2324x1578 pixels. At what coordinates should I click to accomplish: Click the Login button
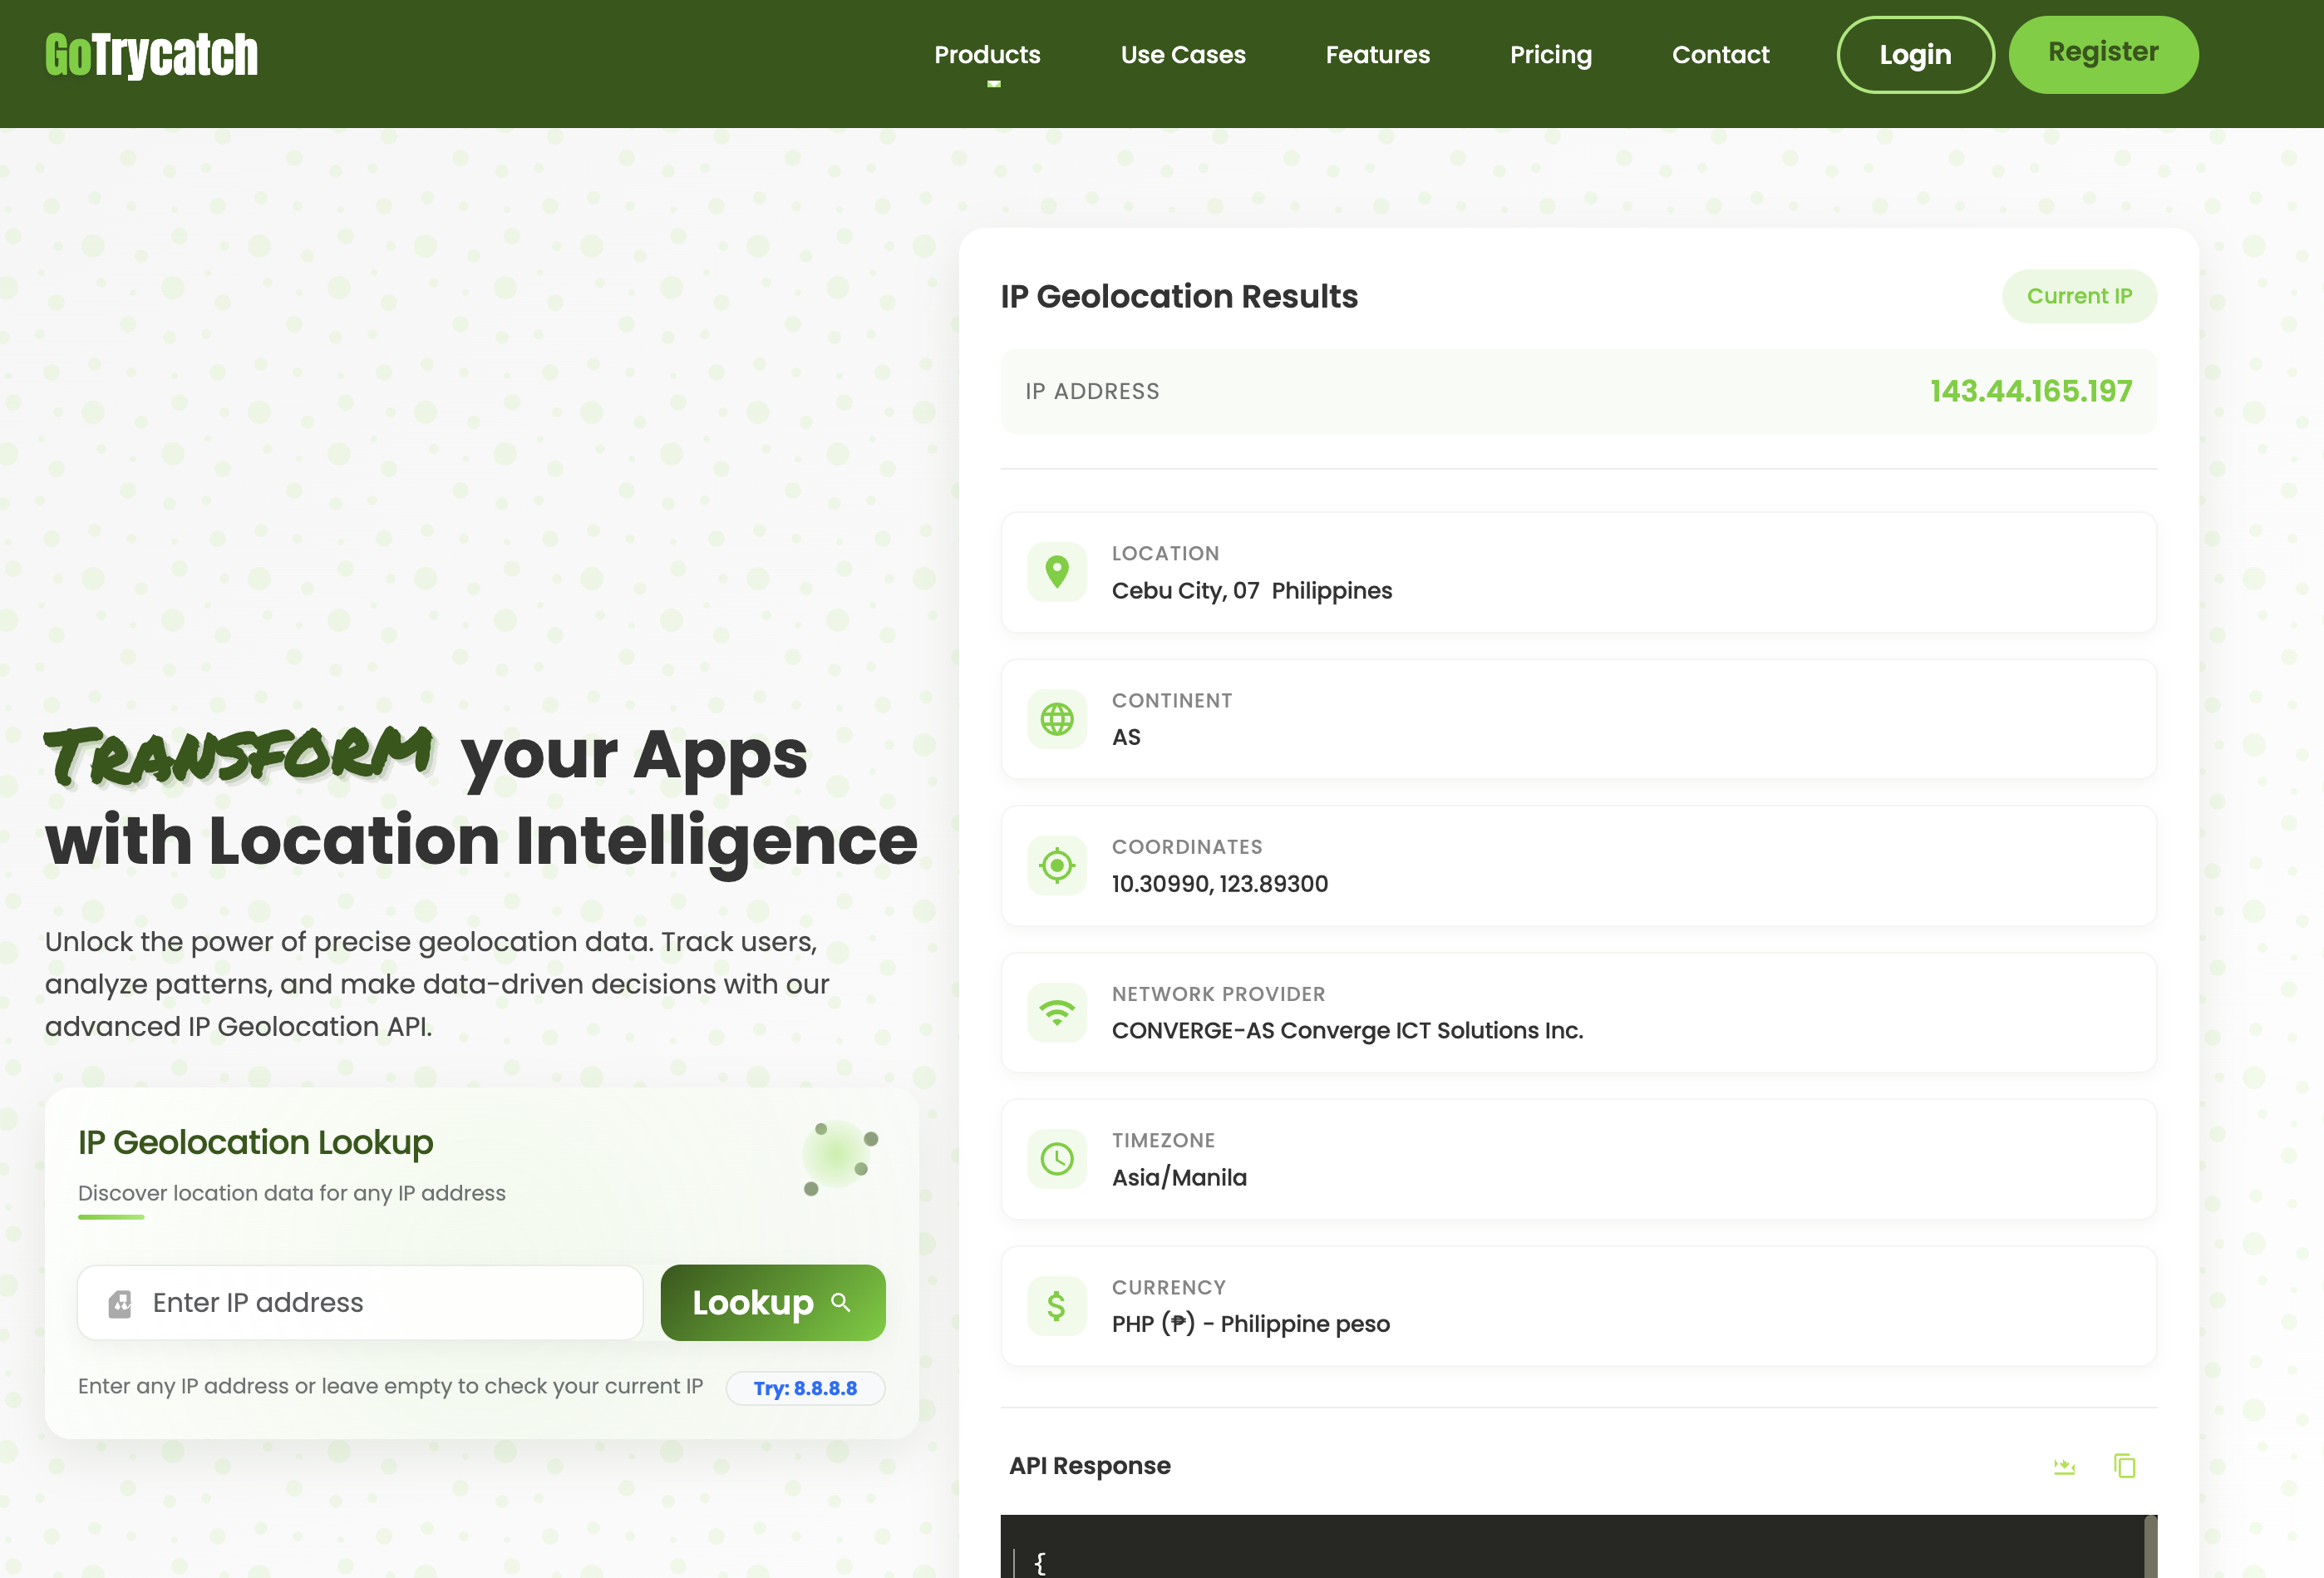coord(1914,55)
